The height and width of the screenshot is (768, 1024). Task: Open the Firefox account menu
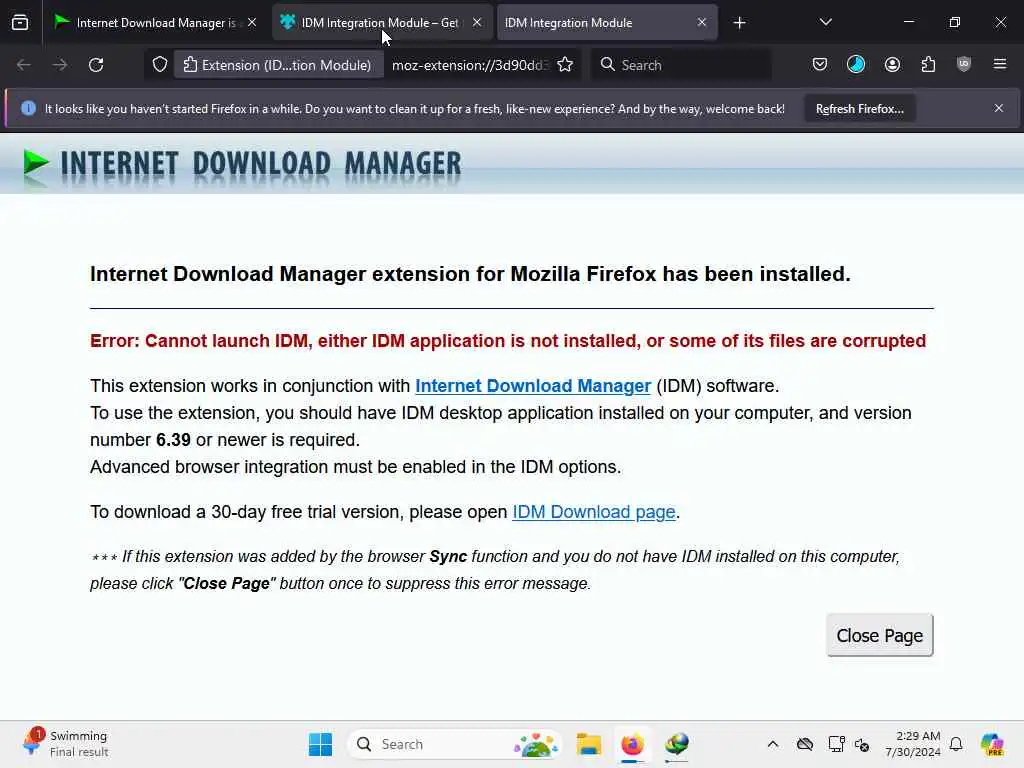point(892,65)
